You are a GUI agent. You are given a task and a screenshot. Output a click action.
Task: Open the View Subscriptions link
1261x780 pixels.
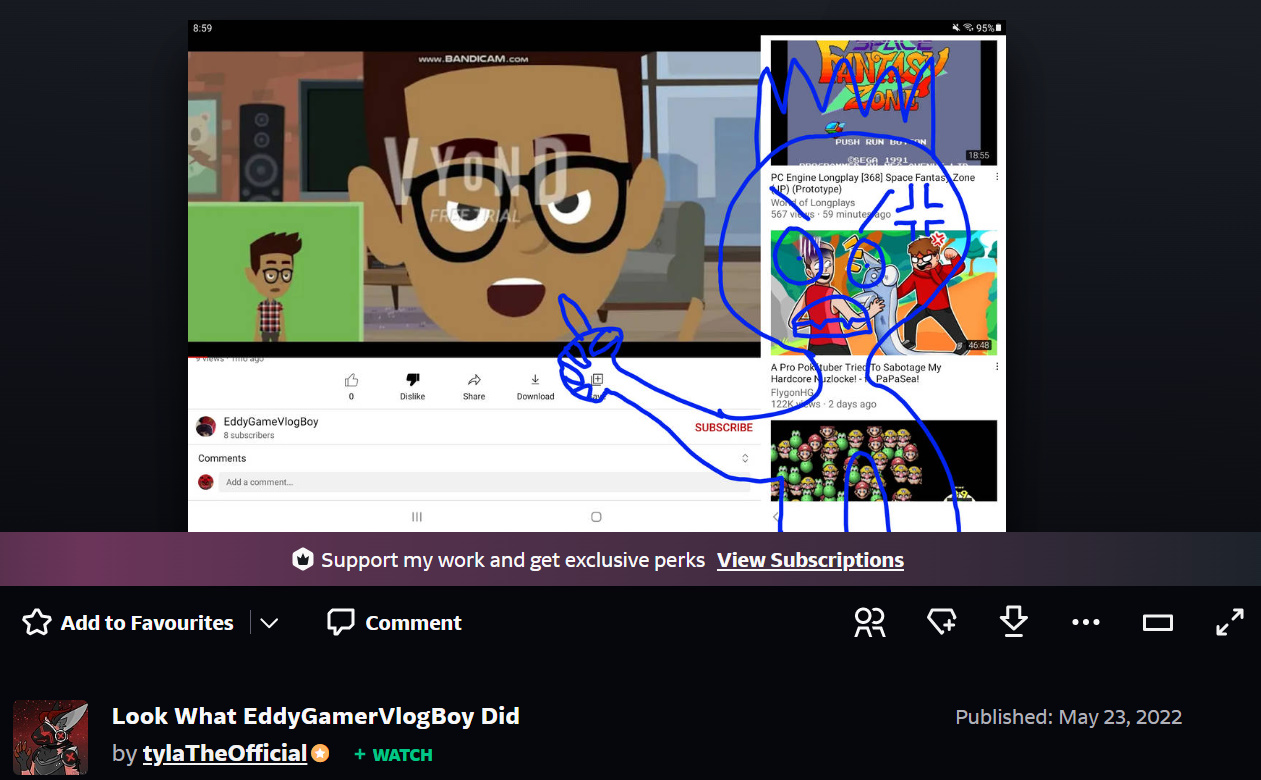point(810,560)
